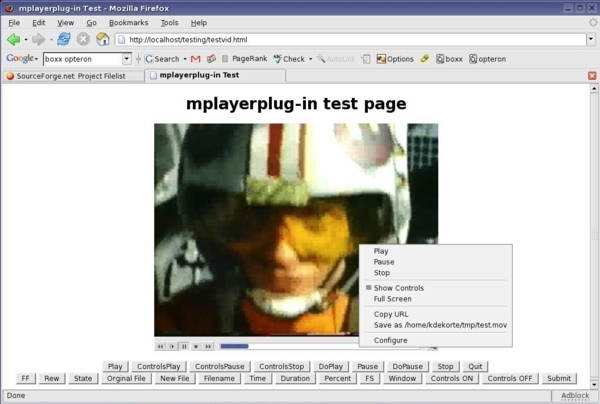Open Gmail icon in Google toolbar

point(196,59)
